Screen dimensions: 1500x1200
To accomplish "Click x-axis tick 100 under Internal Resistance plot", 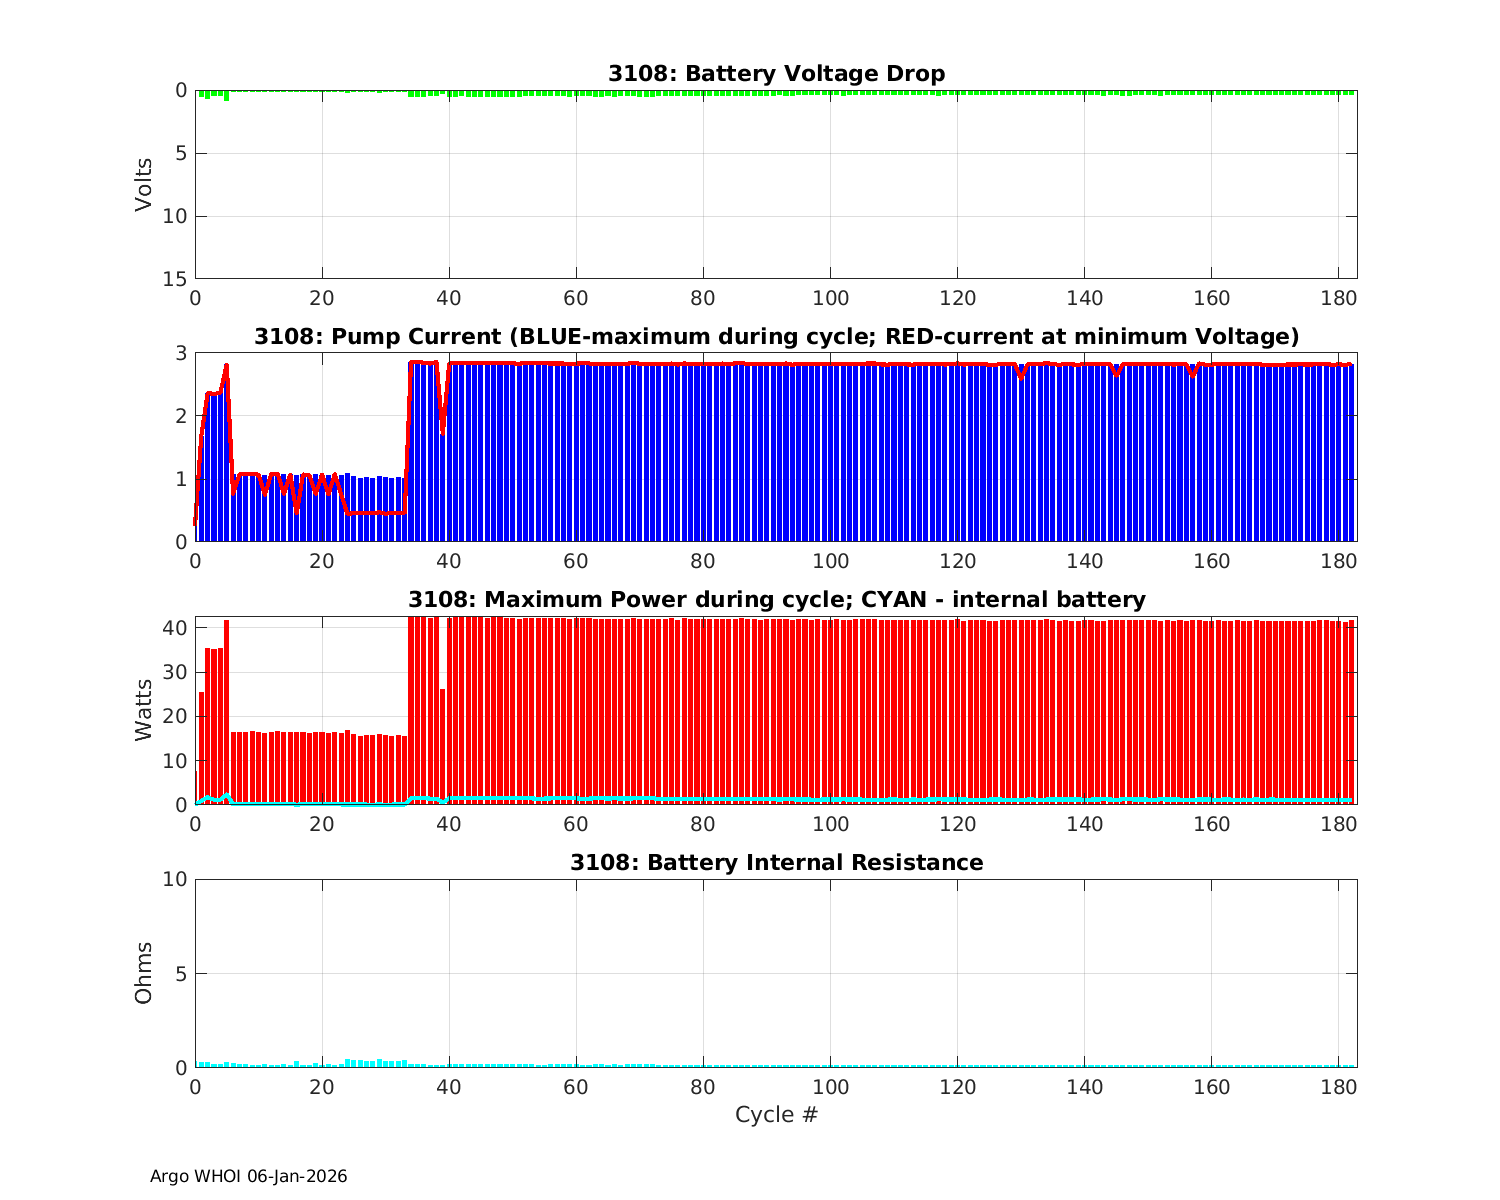I will click(830, 1088).
